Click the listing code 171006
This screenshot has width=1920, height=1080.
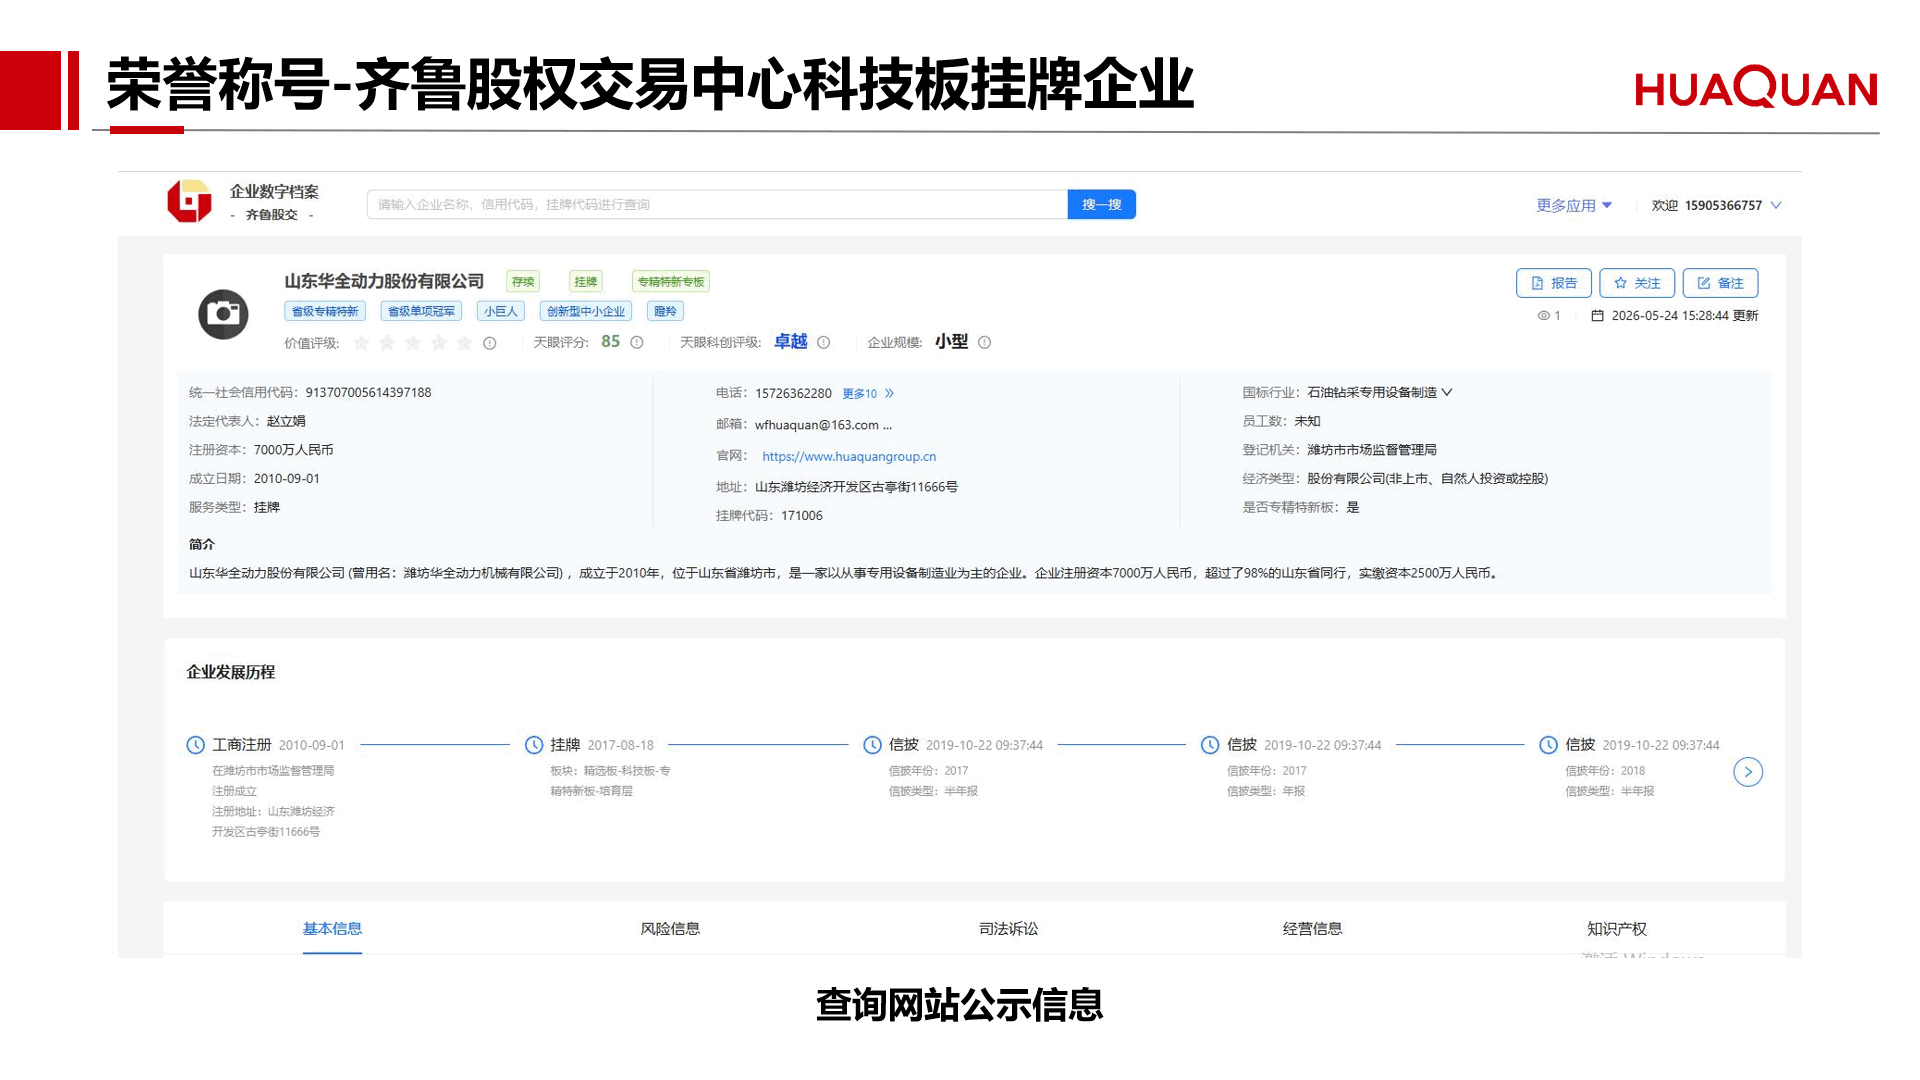[802, 516]
